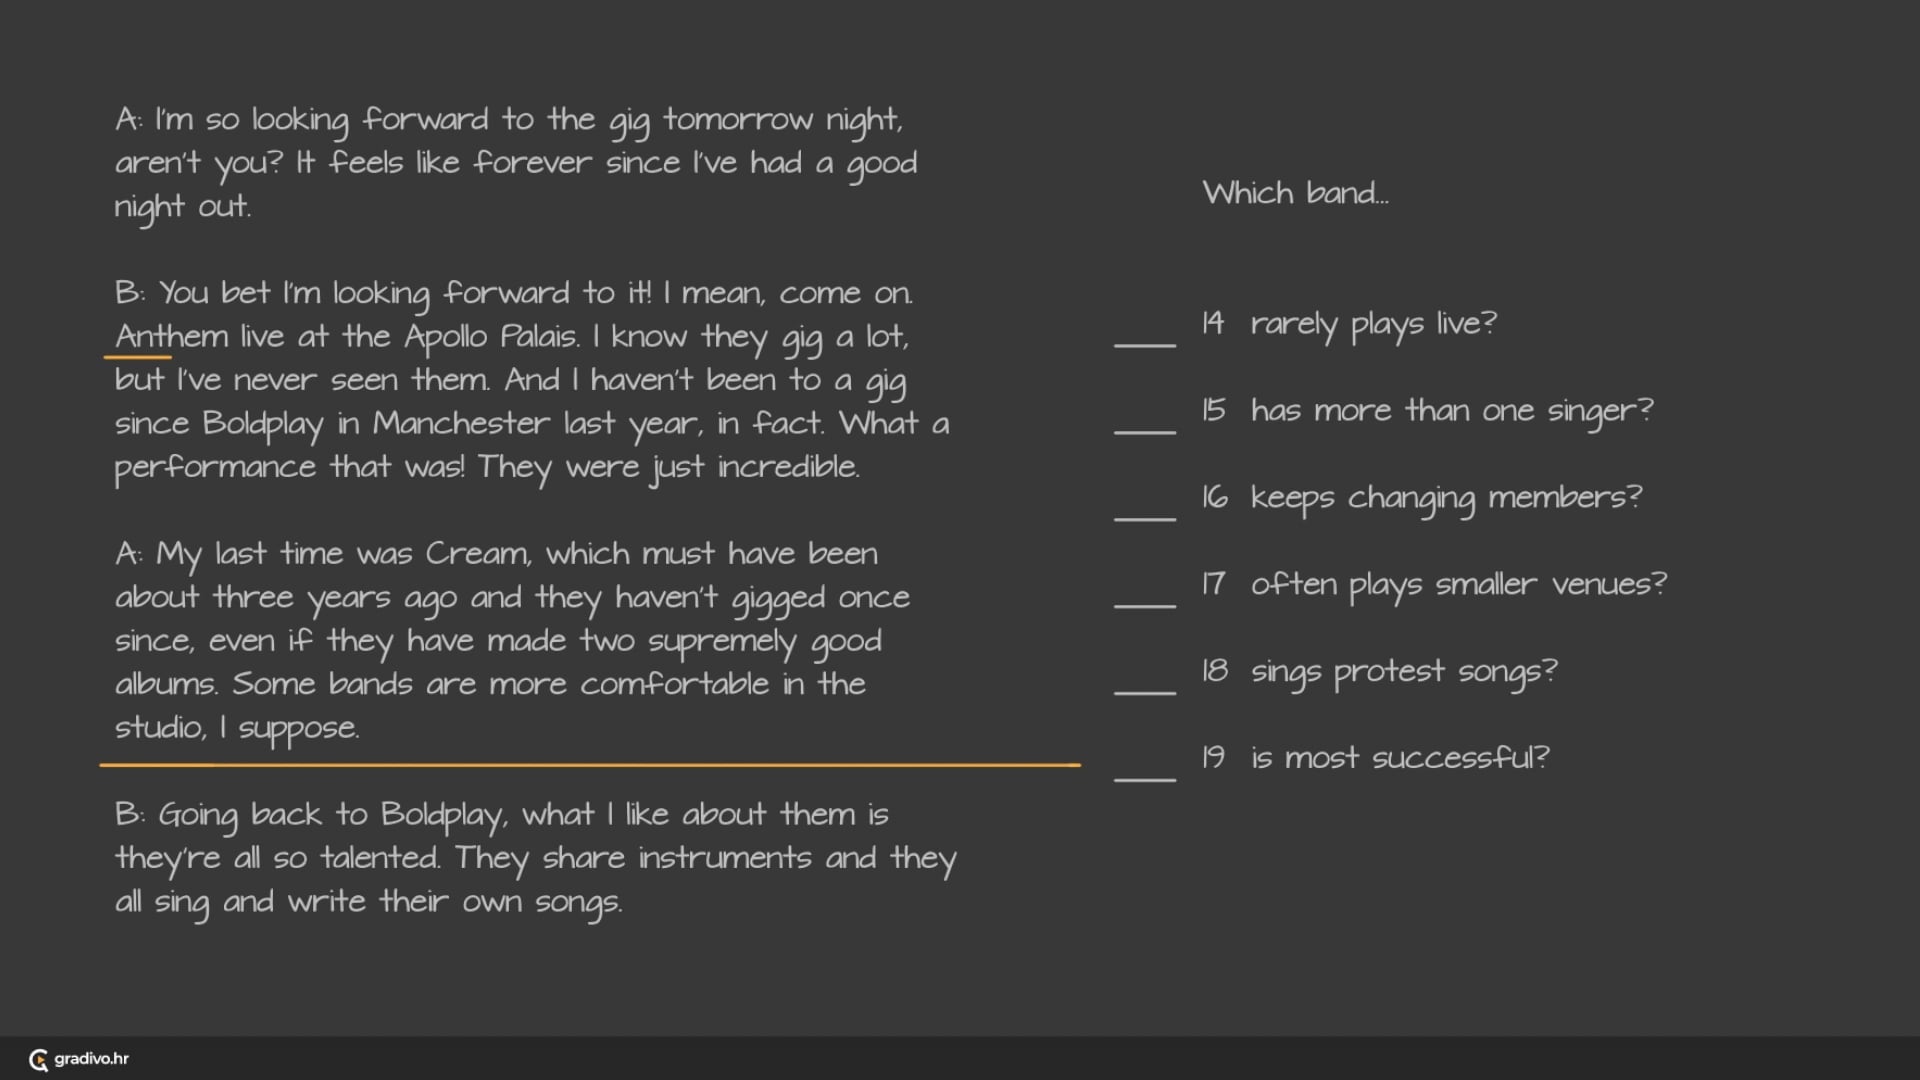This screenshot has height=1080, width=1920.
Task: Open the gradivo.hr link text
Action: tap(91, 1059)
